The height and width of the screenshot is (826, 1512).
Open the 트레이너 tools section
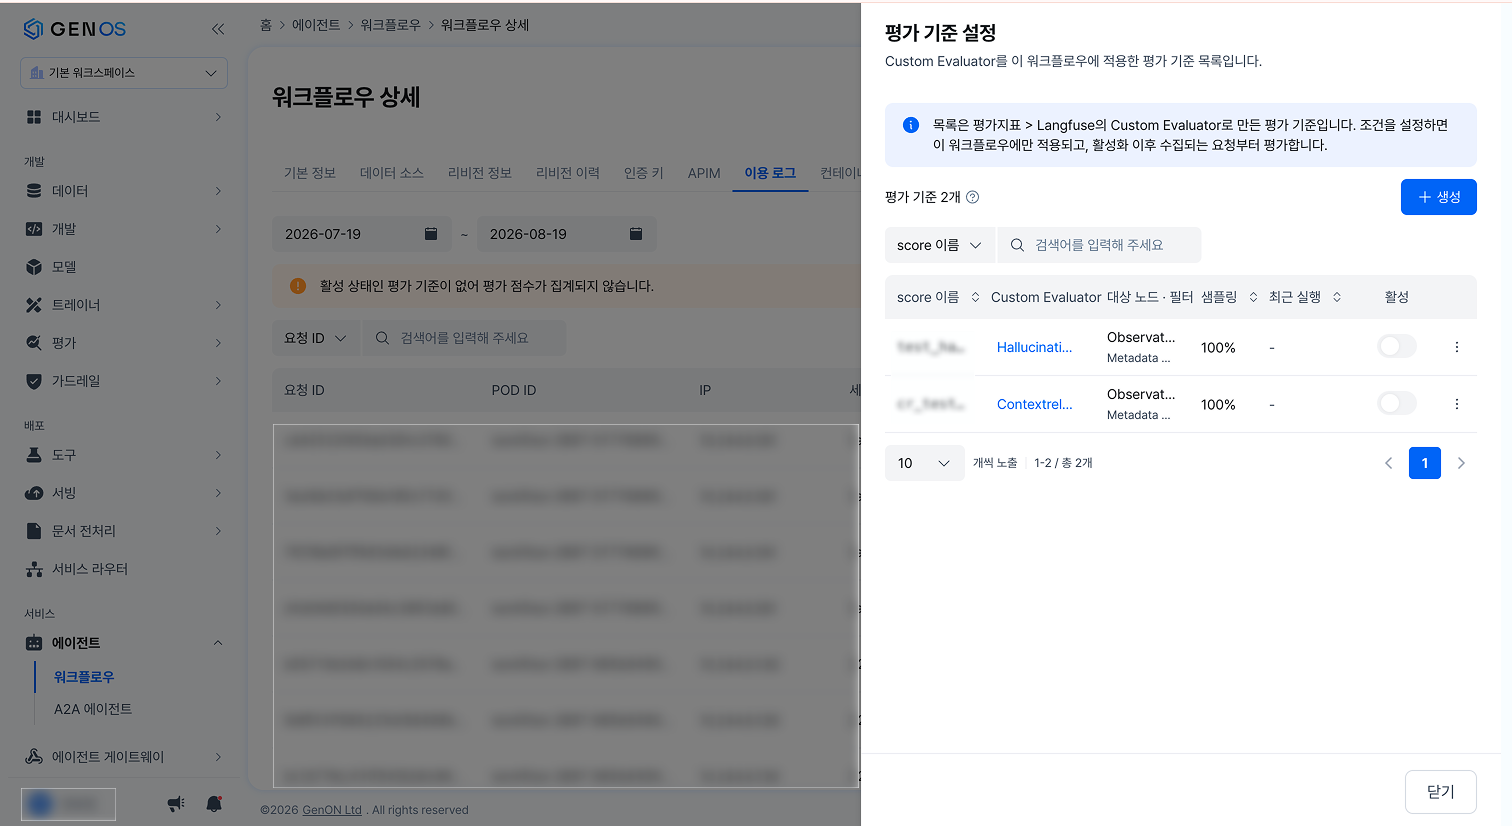point(124,305)
